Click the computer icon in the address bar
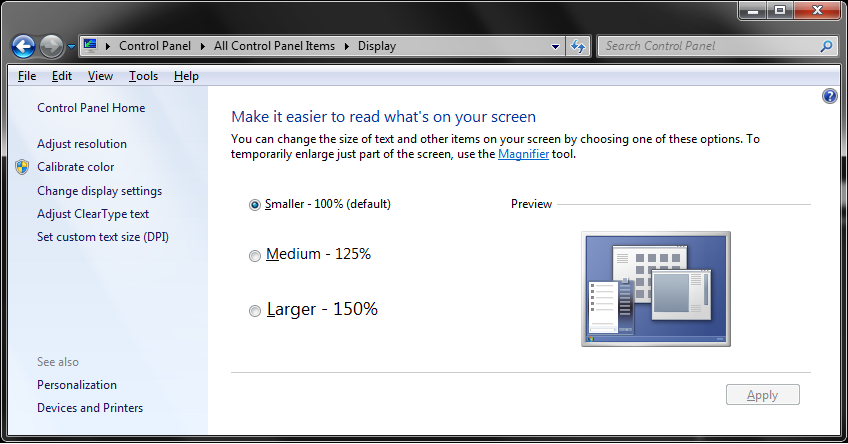Image resolution: width=848 pixels, height=444 pixels. (x=90, y=45)
